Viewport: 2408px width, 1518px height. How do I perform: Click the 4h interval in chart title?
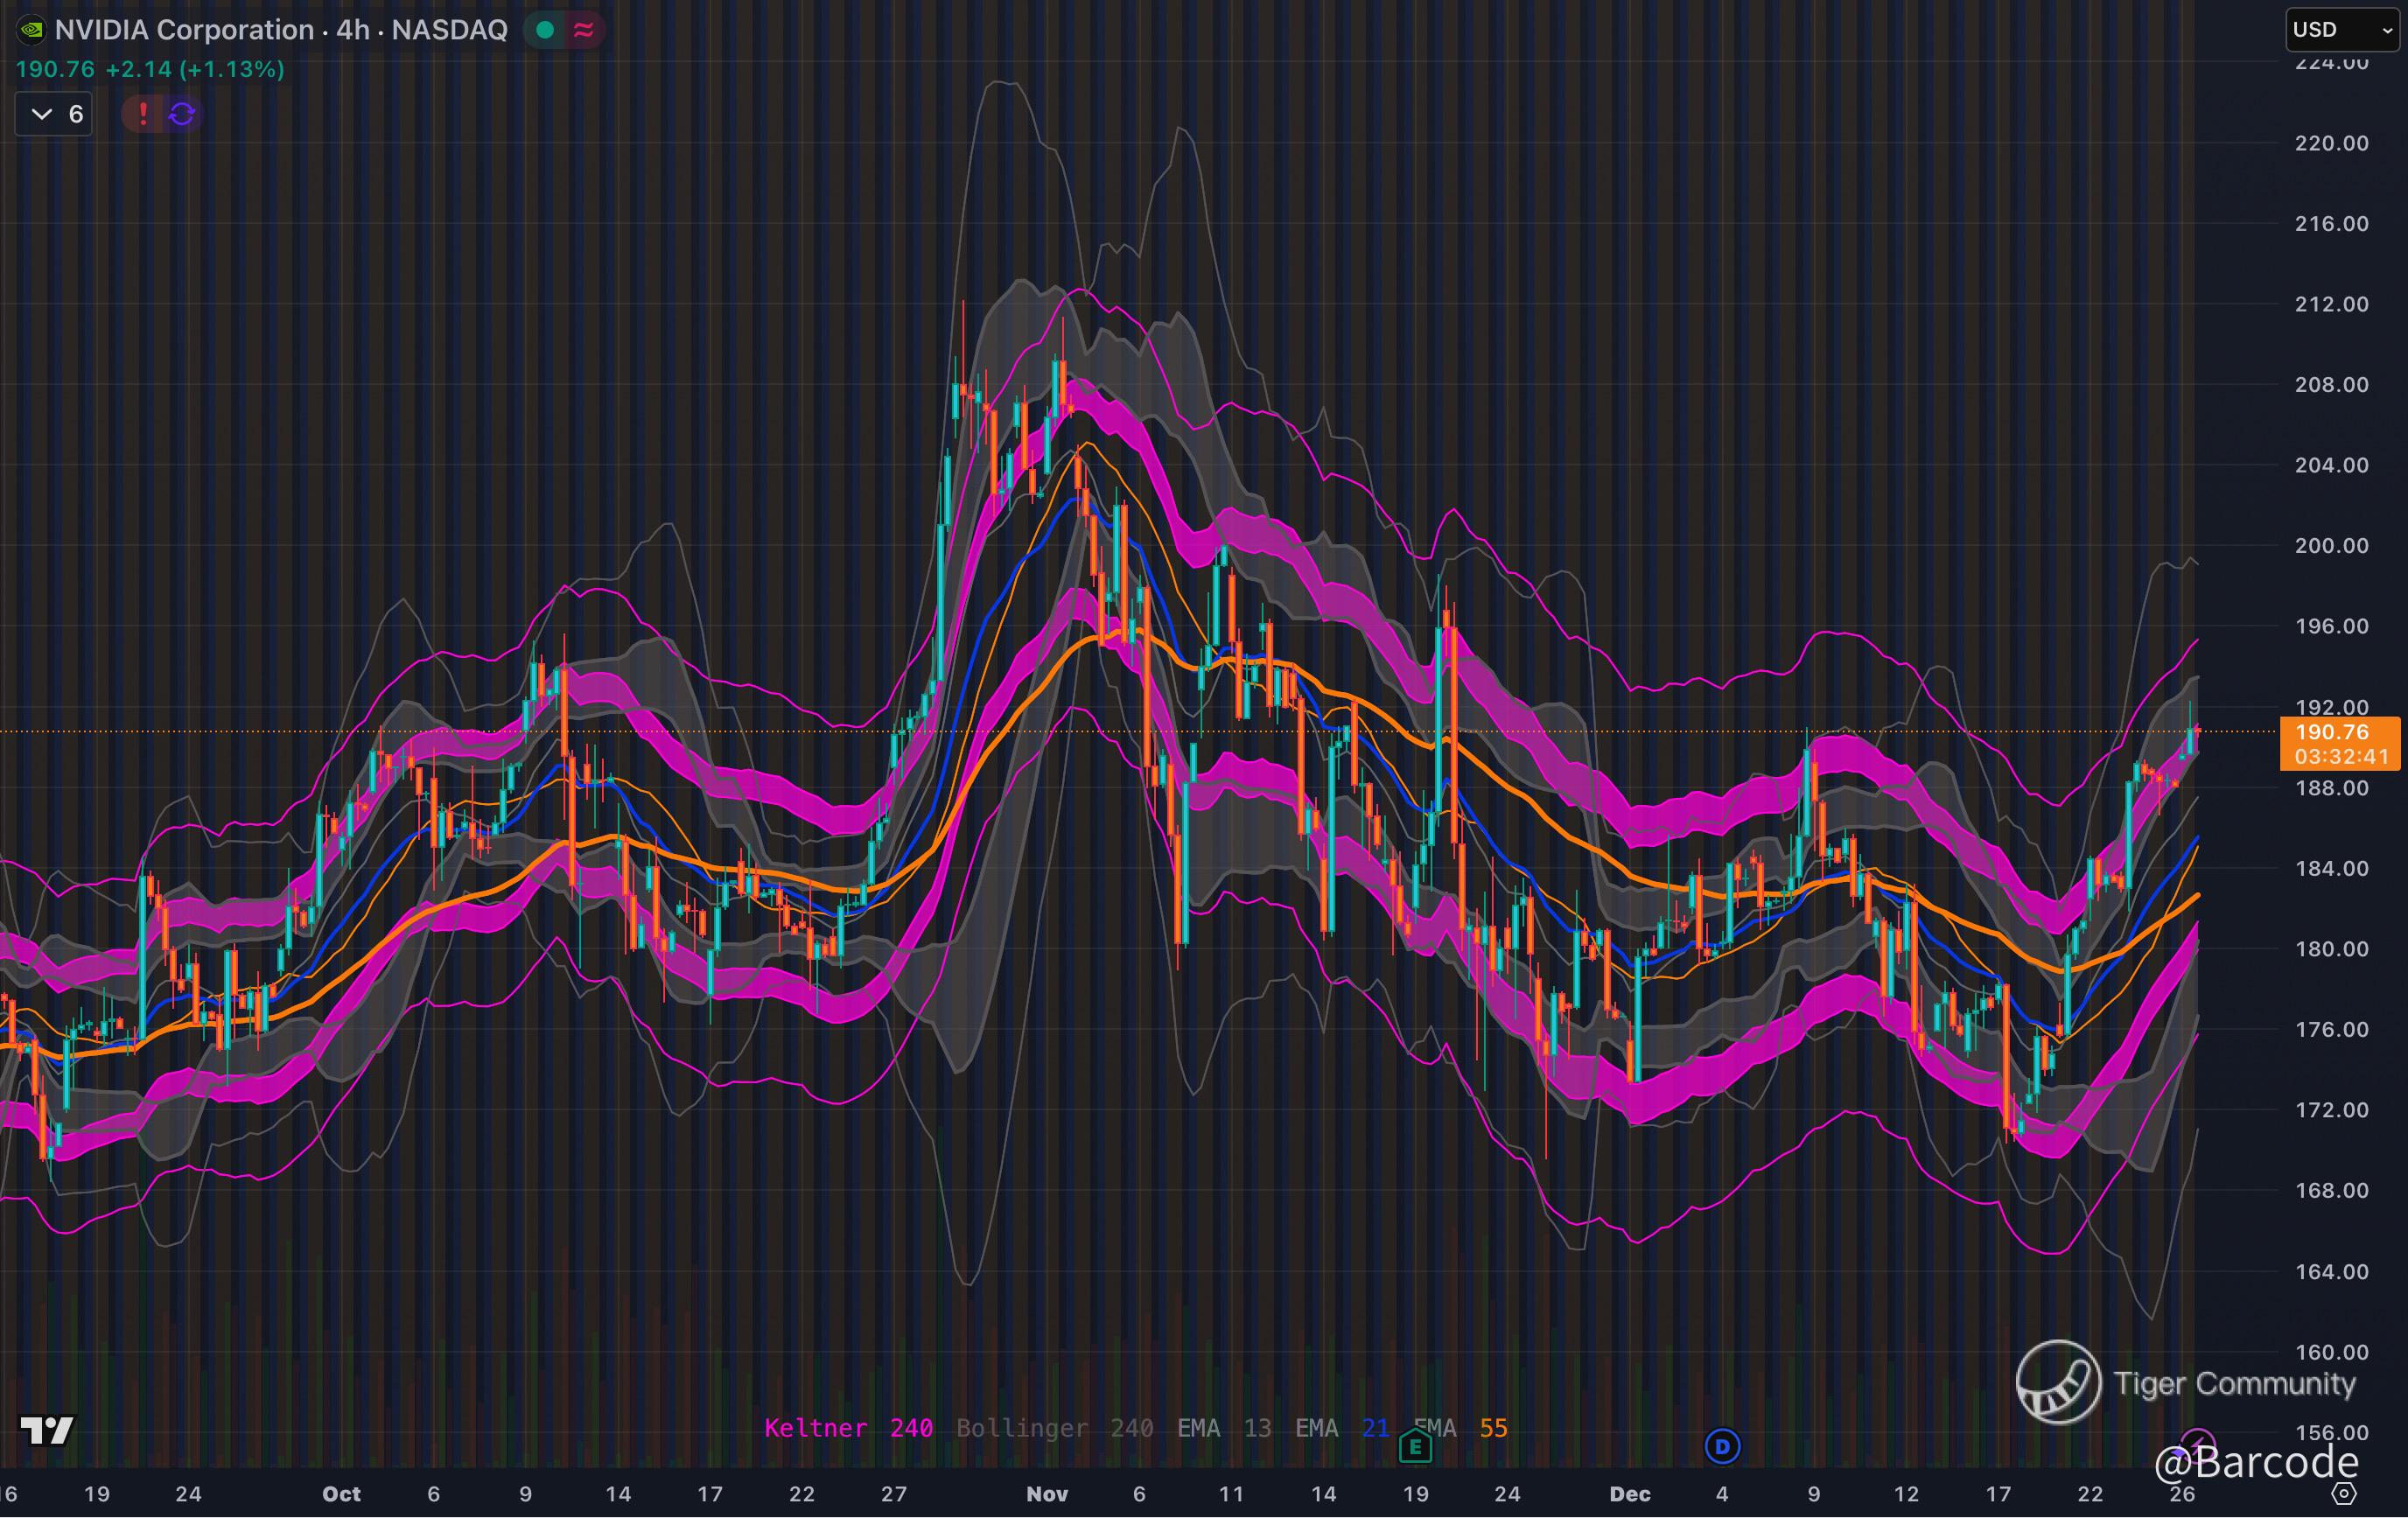click(x=352, y=30)
